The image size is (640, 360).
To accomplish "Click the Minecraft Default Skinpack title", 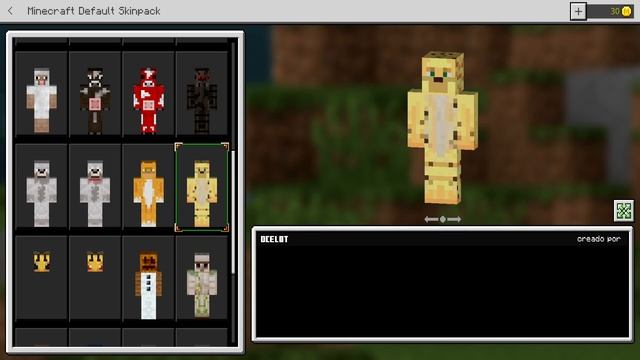I will (94, 11).
